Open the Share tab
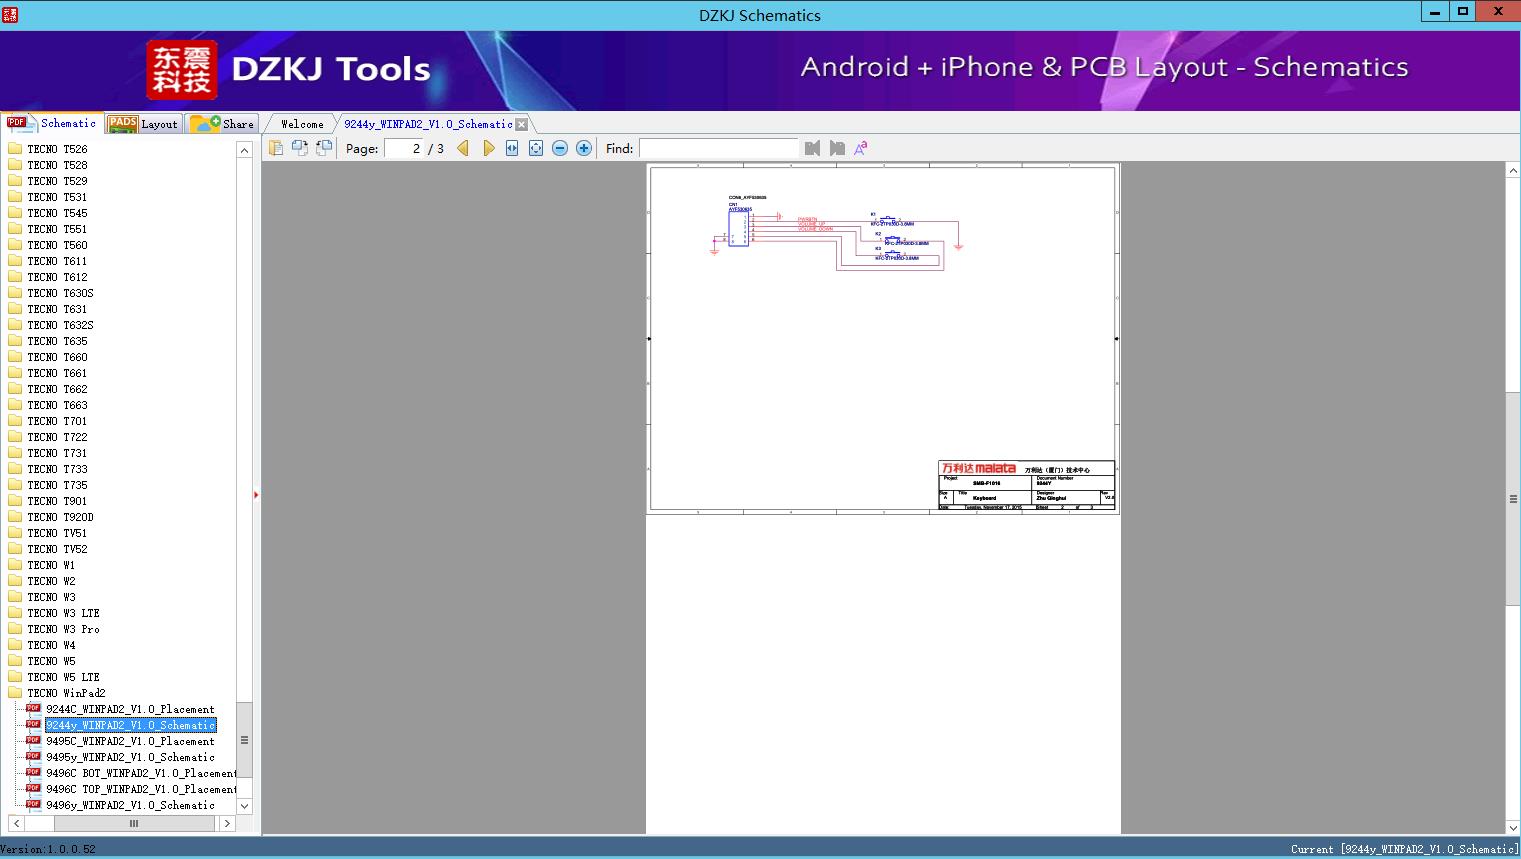 point(223,124)
